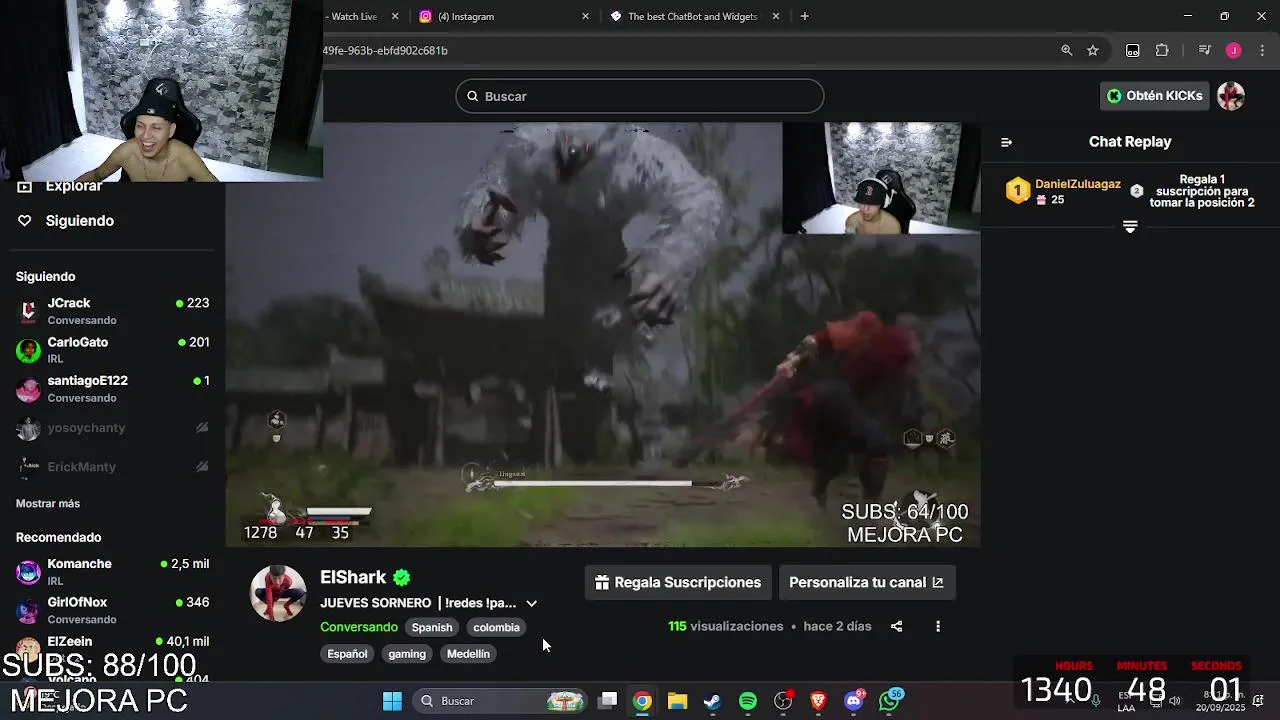Click the ElShark channel avatar
This screenshot has width=1280, height=720.
(277, 593)
